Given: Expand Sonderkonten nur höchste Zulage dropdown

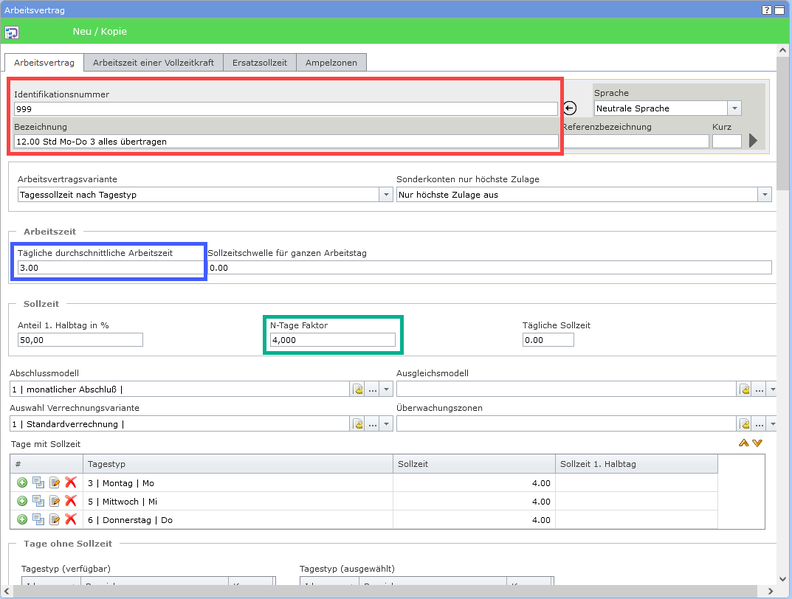Looking at the screenshot, I should click(765, 195).
